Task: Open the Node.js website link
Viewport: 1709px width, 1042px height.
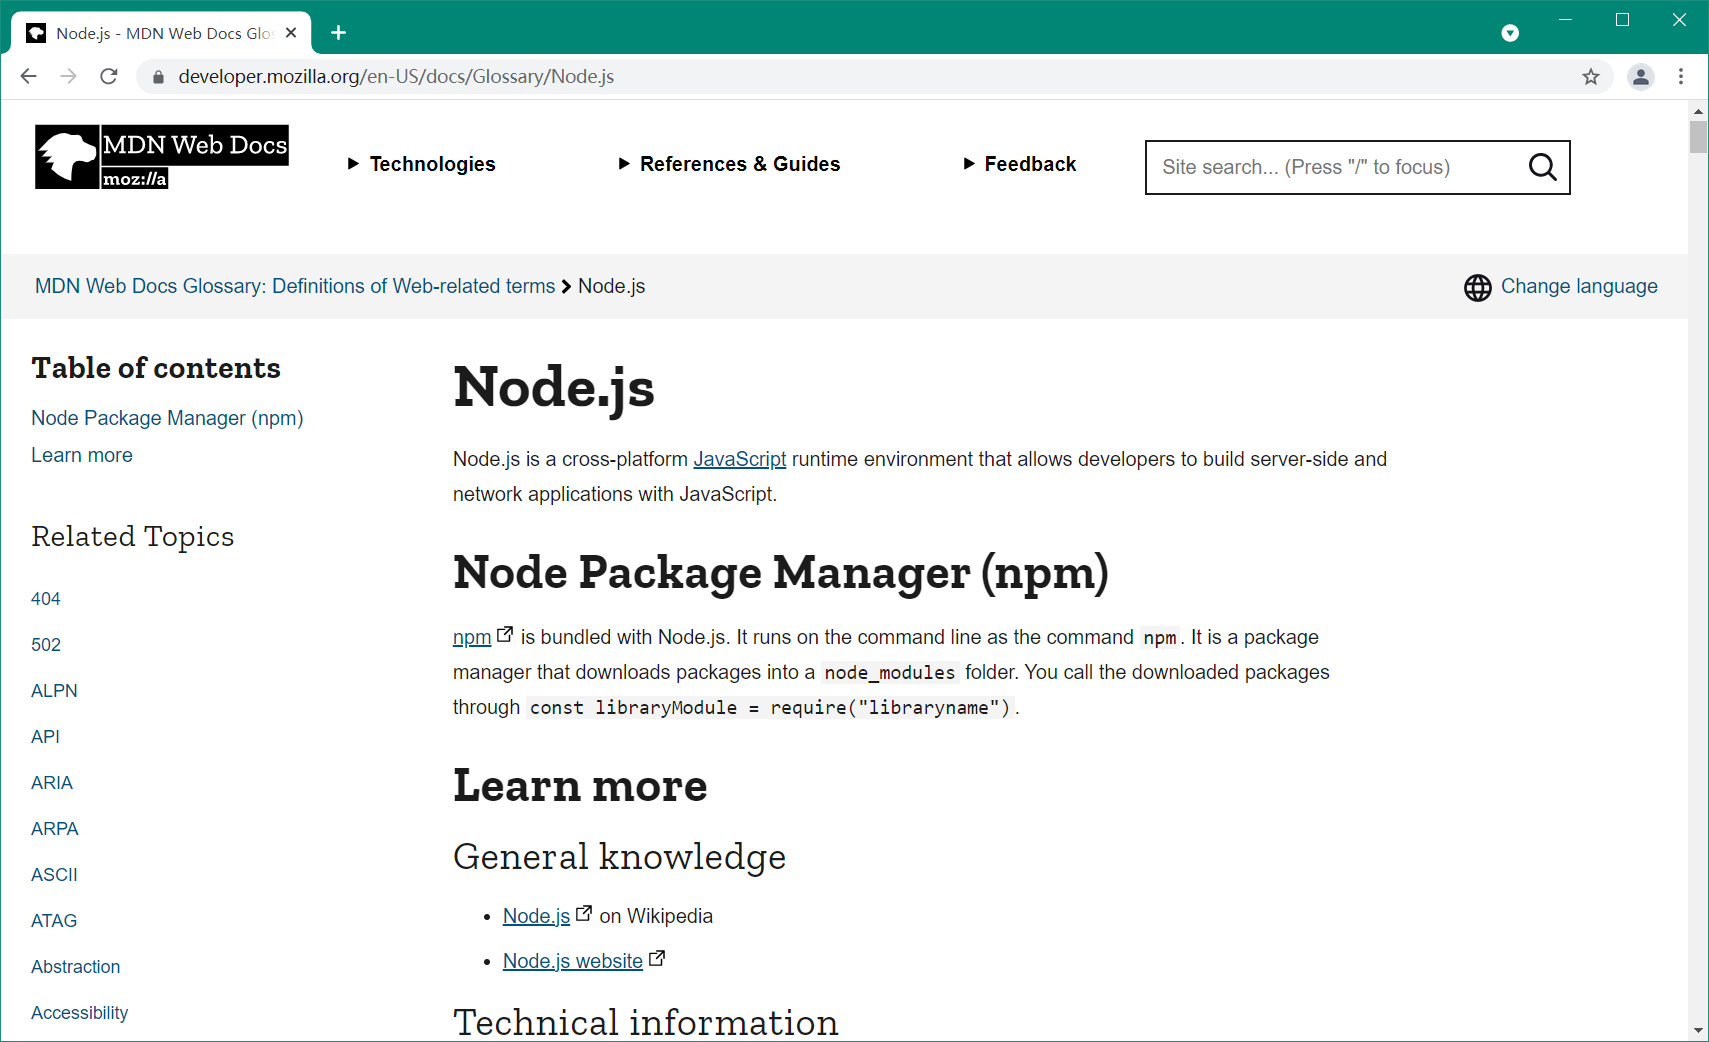Action: [573, 961]
